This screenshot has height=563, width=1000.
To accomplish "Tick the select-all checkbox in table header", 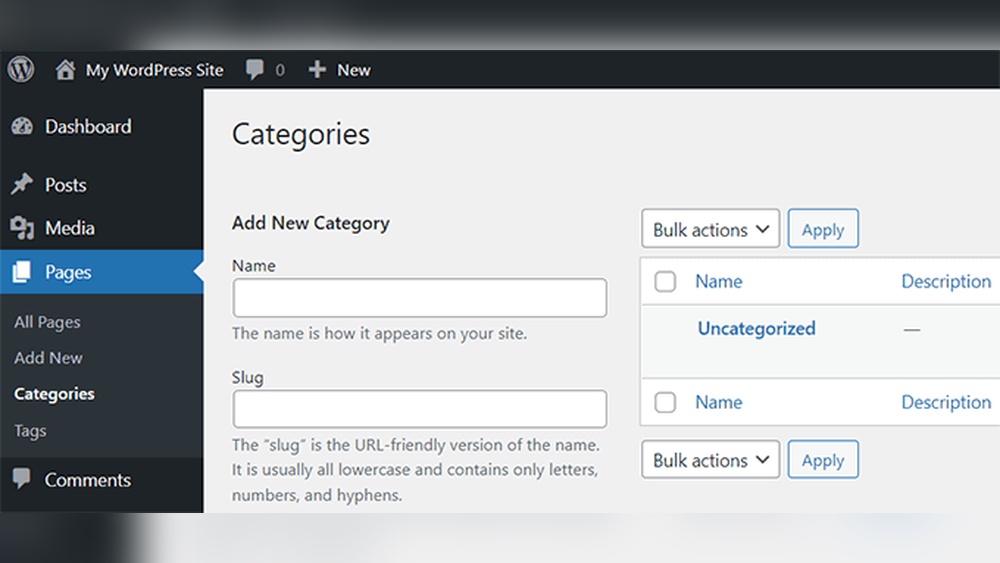I will coord(665,281).
